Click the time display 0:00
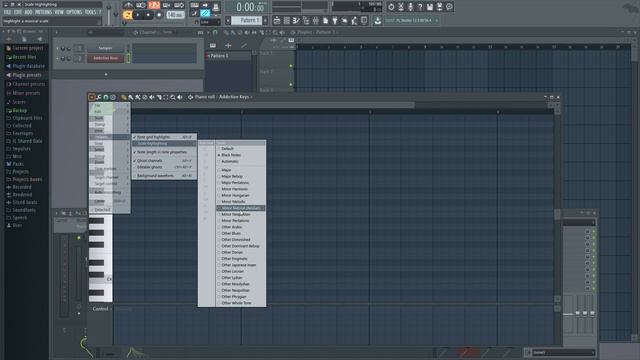Viewport: 640px width, 360px height. pos(251,7)
